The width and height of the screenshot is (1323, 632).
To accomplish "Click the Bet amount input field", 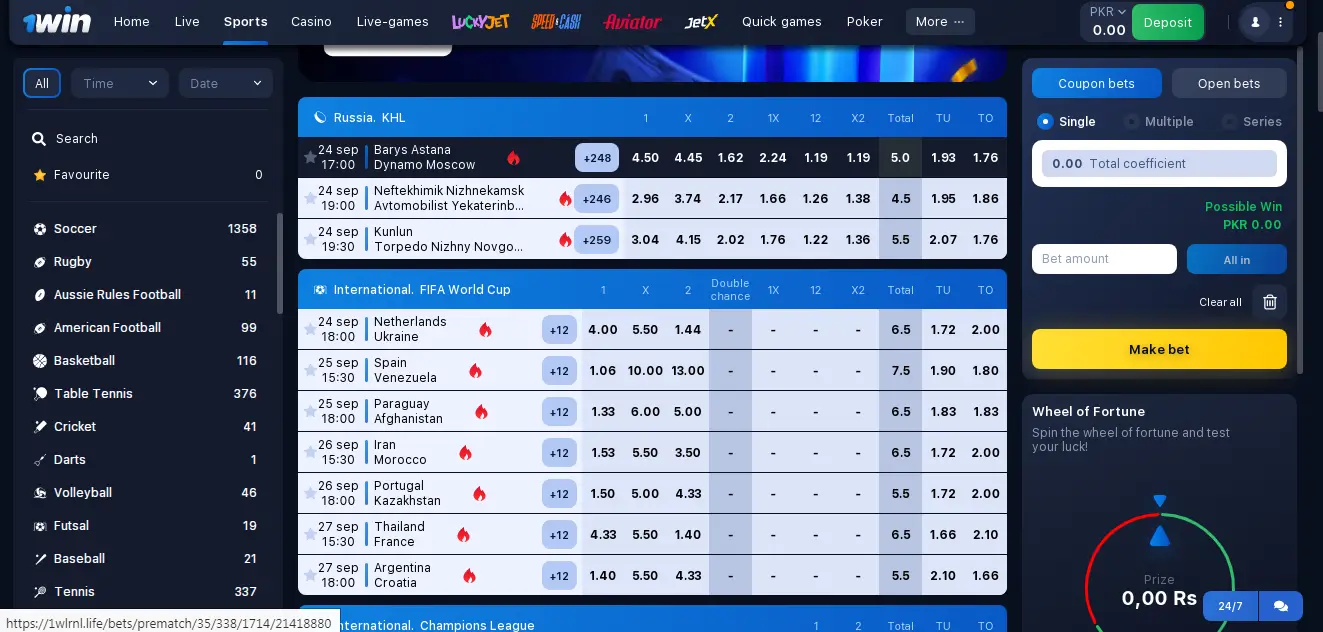I will (1104, 259).
